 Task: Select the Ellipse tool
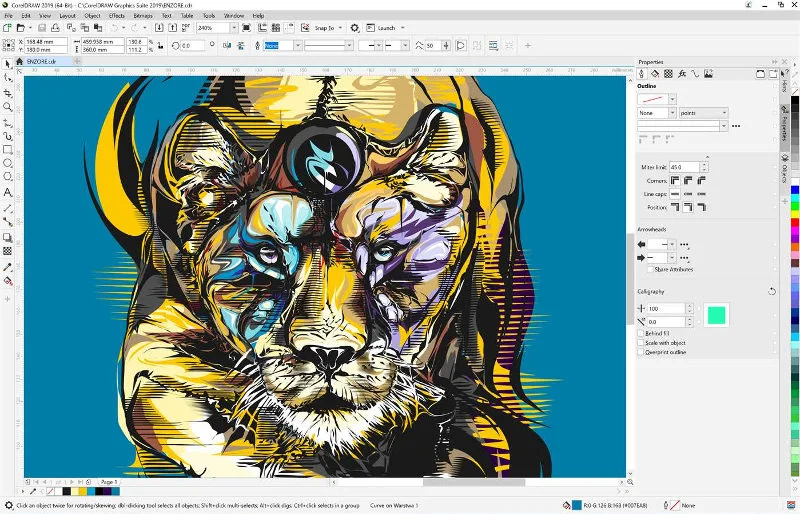[x=7, y=163]
